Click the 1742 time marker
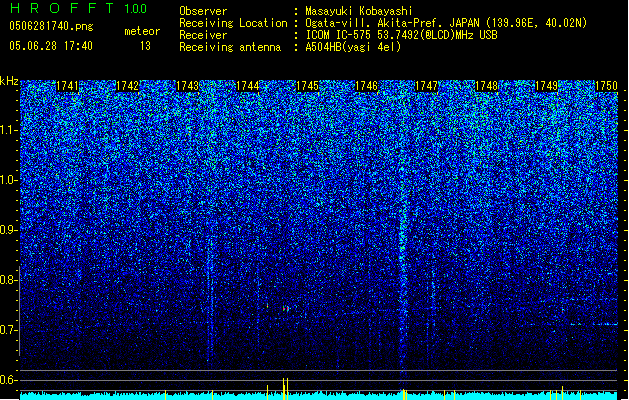This screenshot has height=400, width=629. tap(127, 86)
